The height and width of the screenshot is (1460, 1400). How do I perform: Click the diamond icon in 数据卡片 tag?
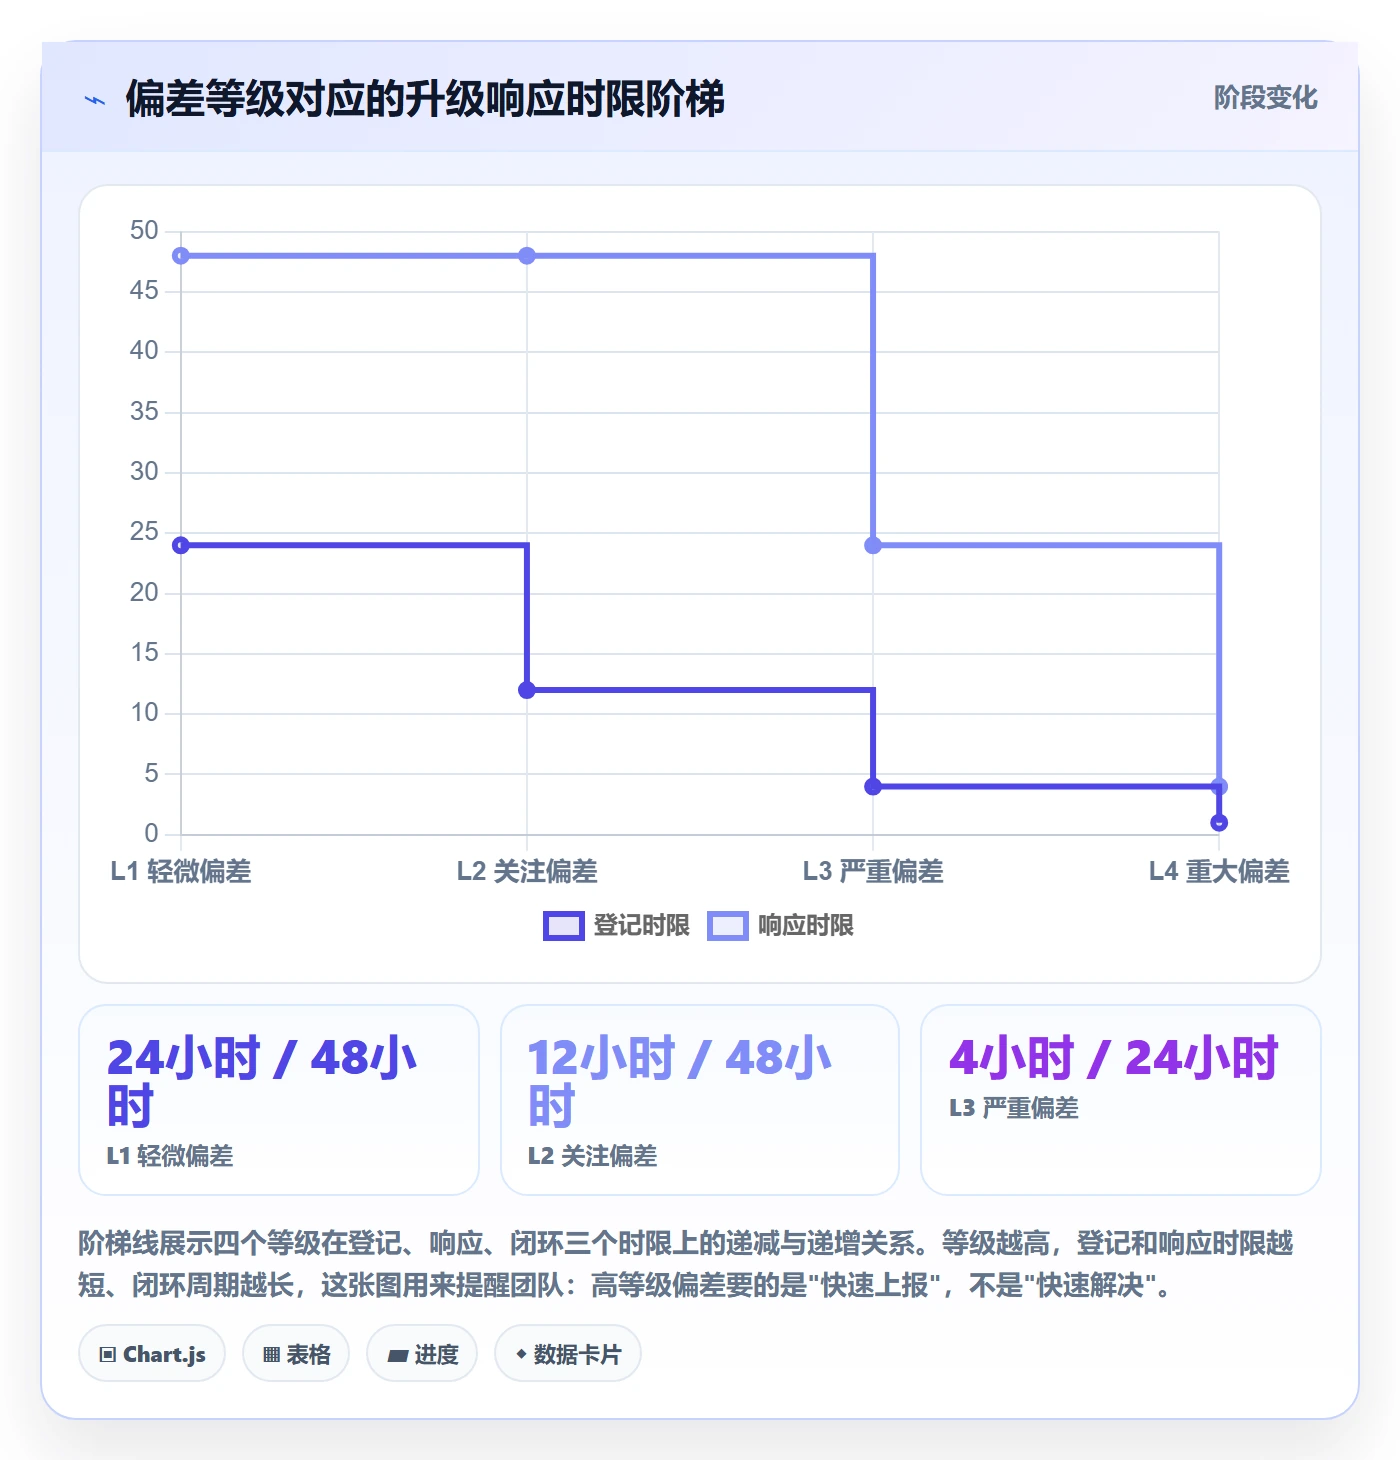click(521, 1354)
